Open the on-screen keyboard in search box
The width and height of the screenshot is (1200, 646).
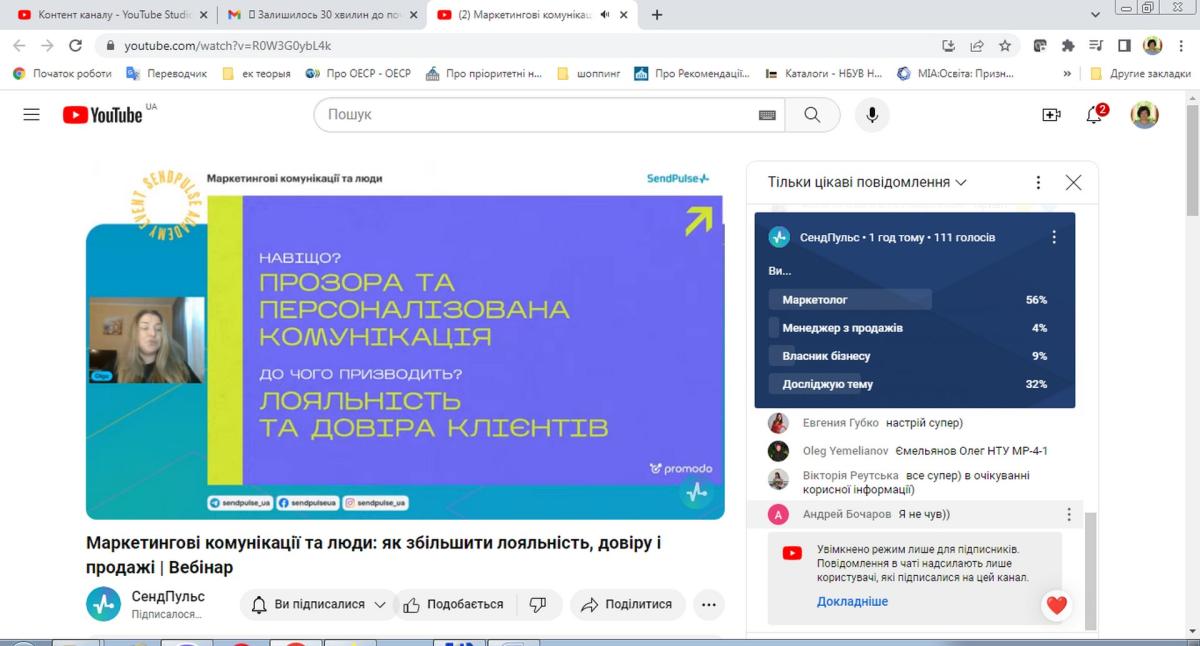click(x=767, y=115)
